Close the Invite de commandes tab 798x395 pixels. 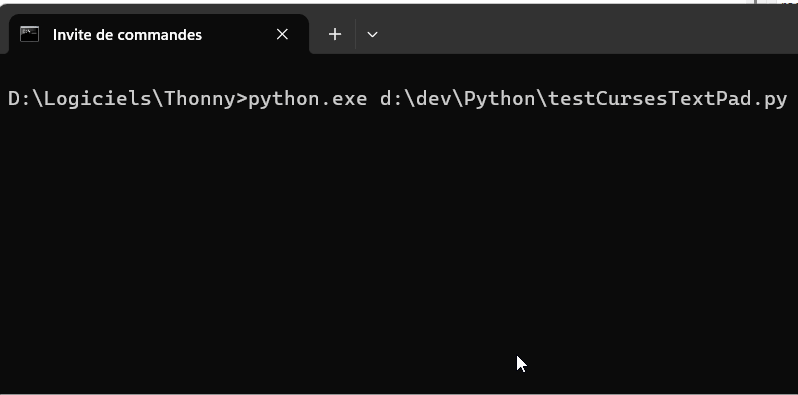click(282, 34)
